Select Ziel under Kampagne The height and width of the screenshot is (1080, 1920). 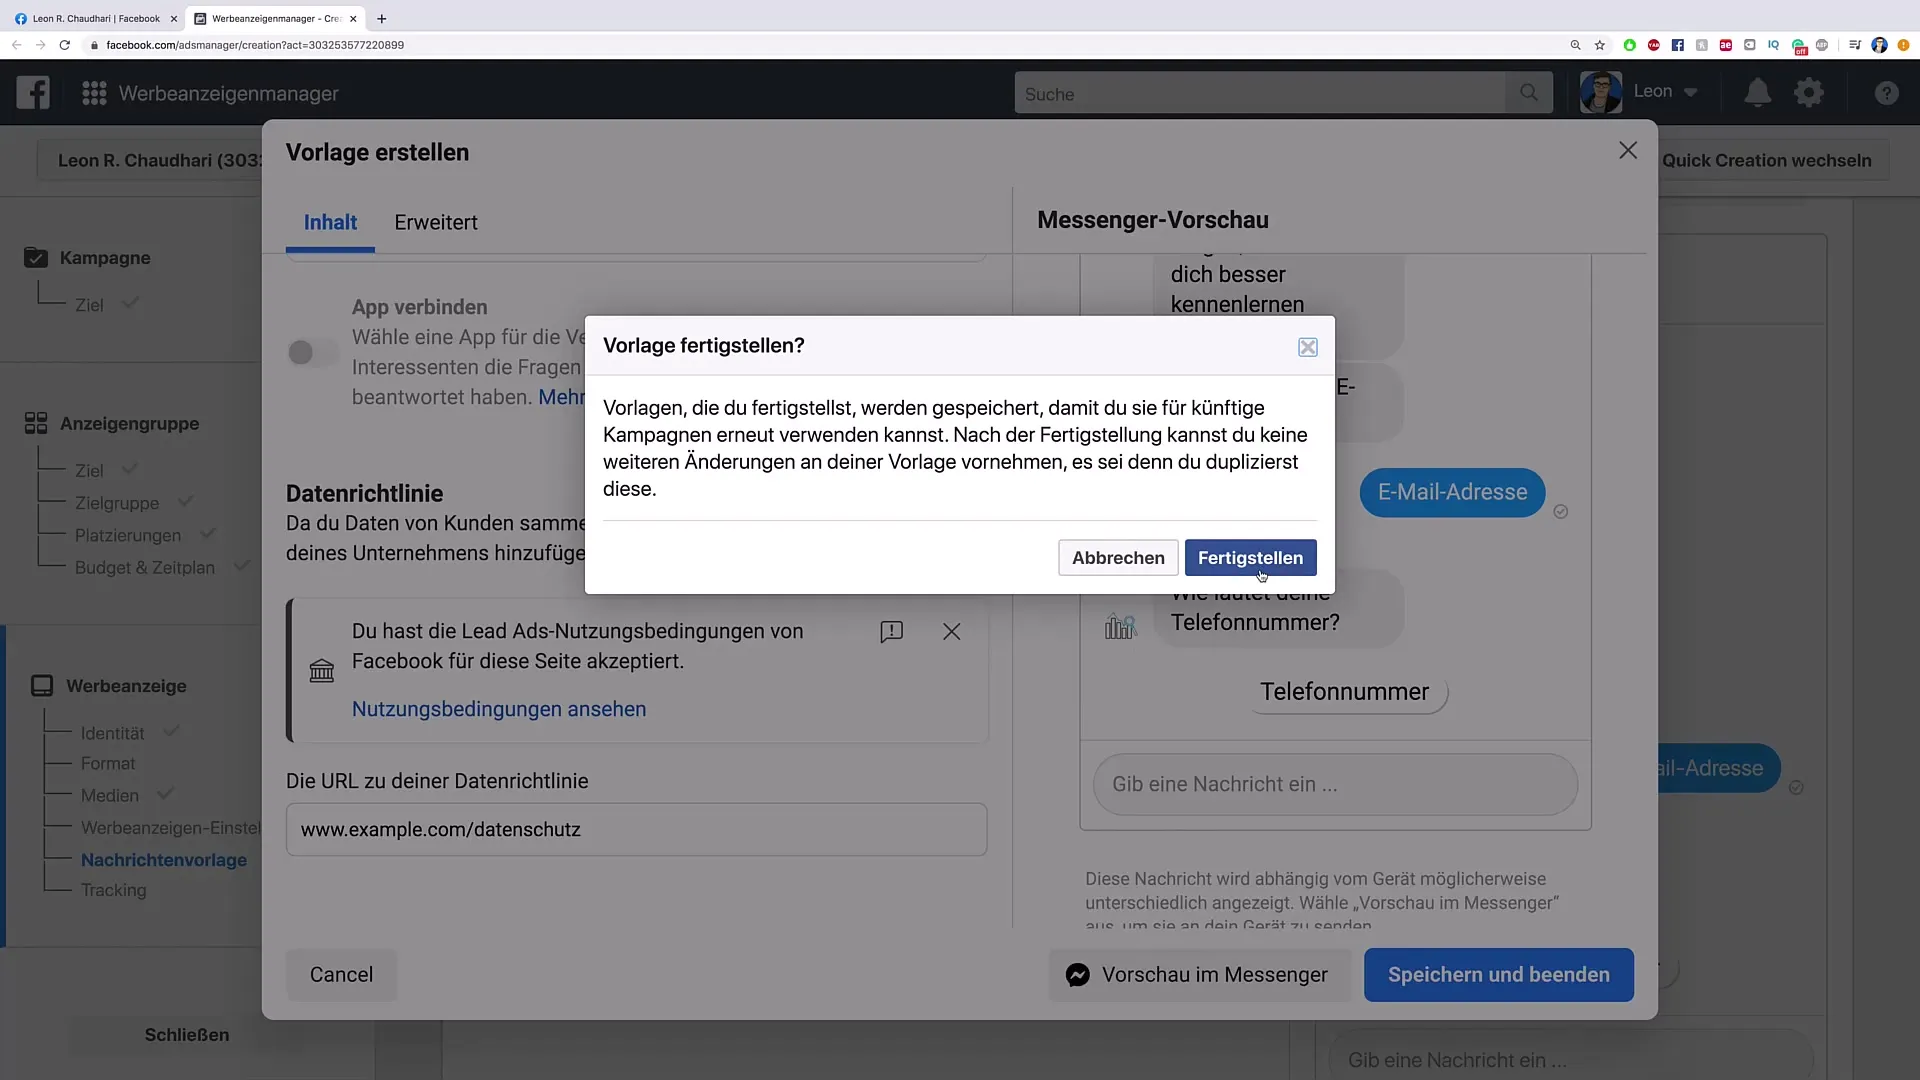tap(89, 305)
